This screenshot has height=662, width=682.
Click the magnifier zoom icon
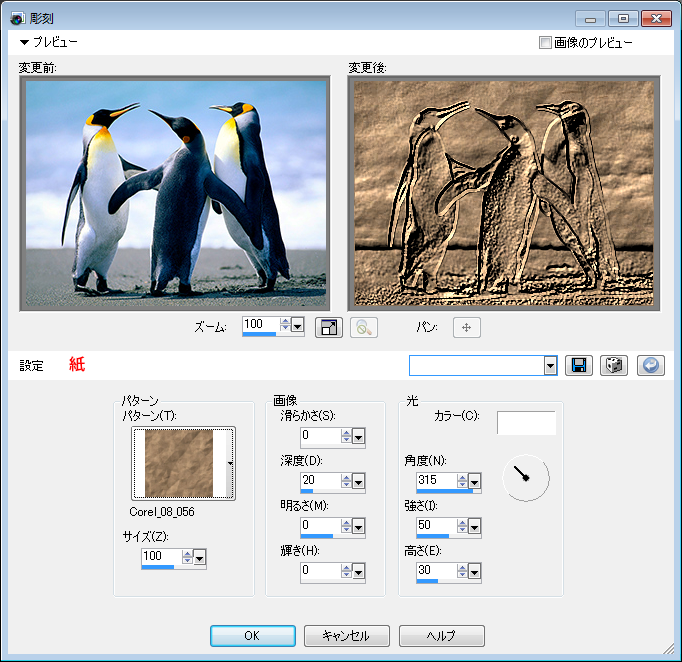(363, 327)
